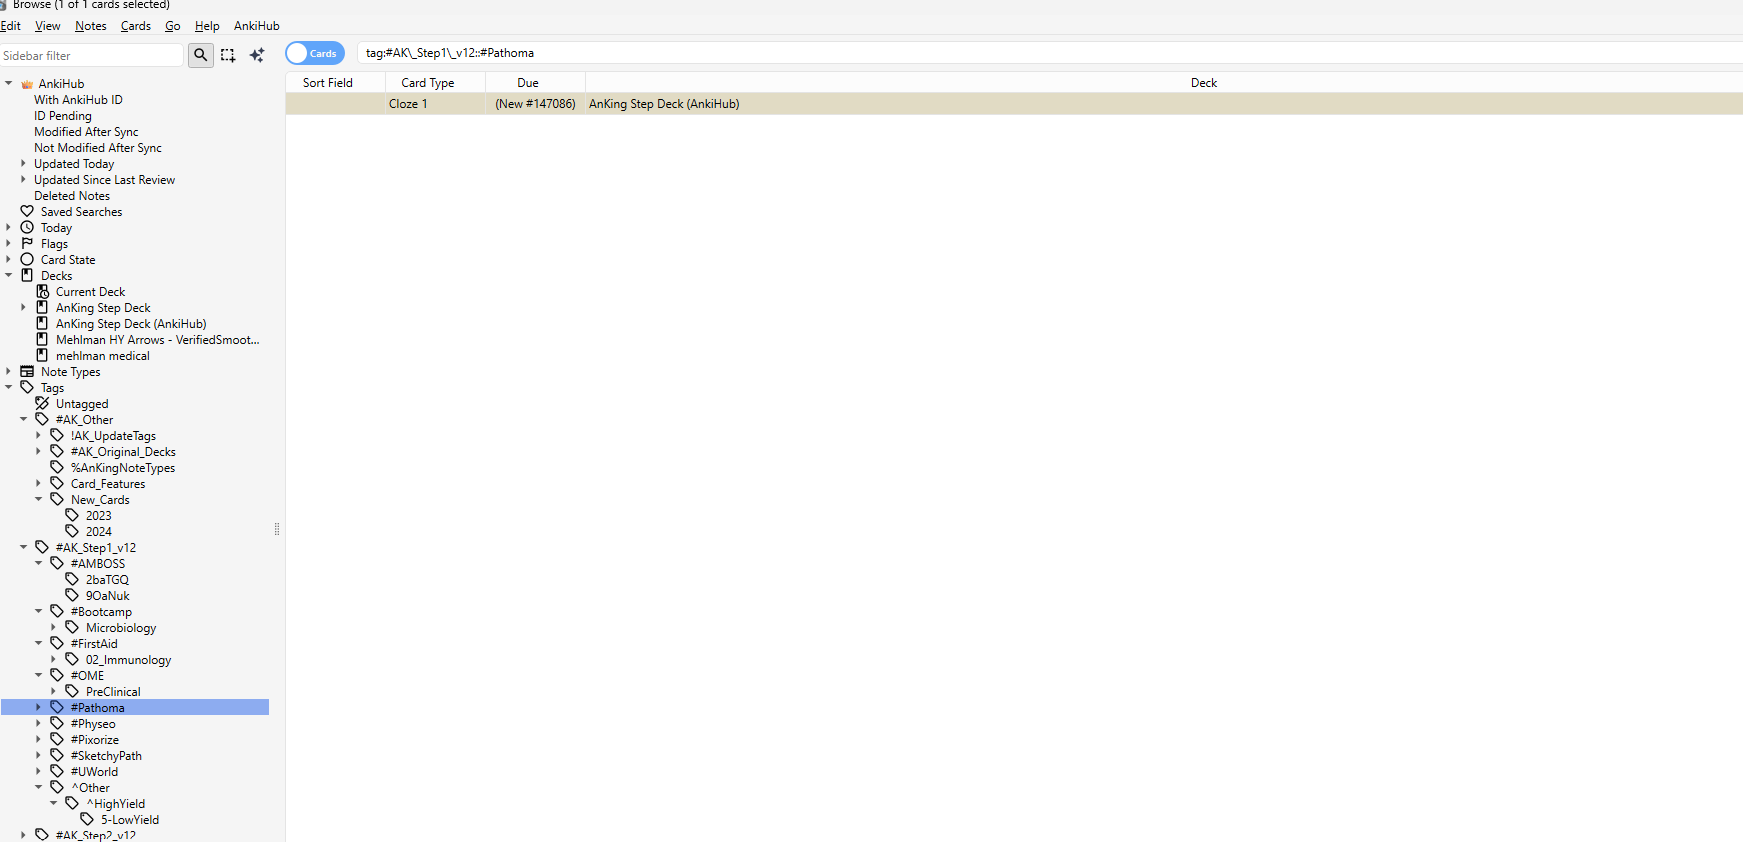Click the Today clock icon

coord(27,228)
